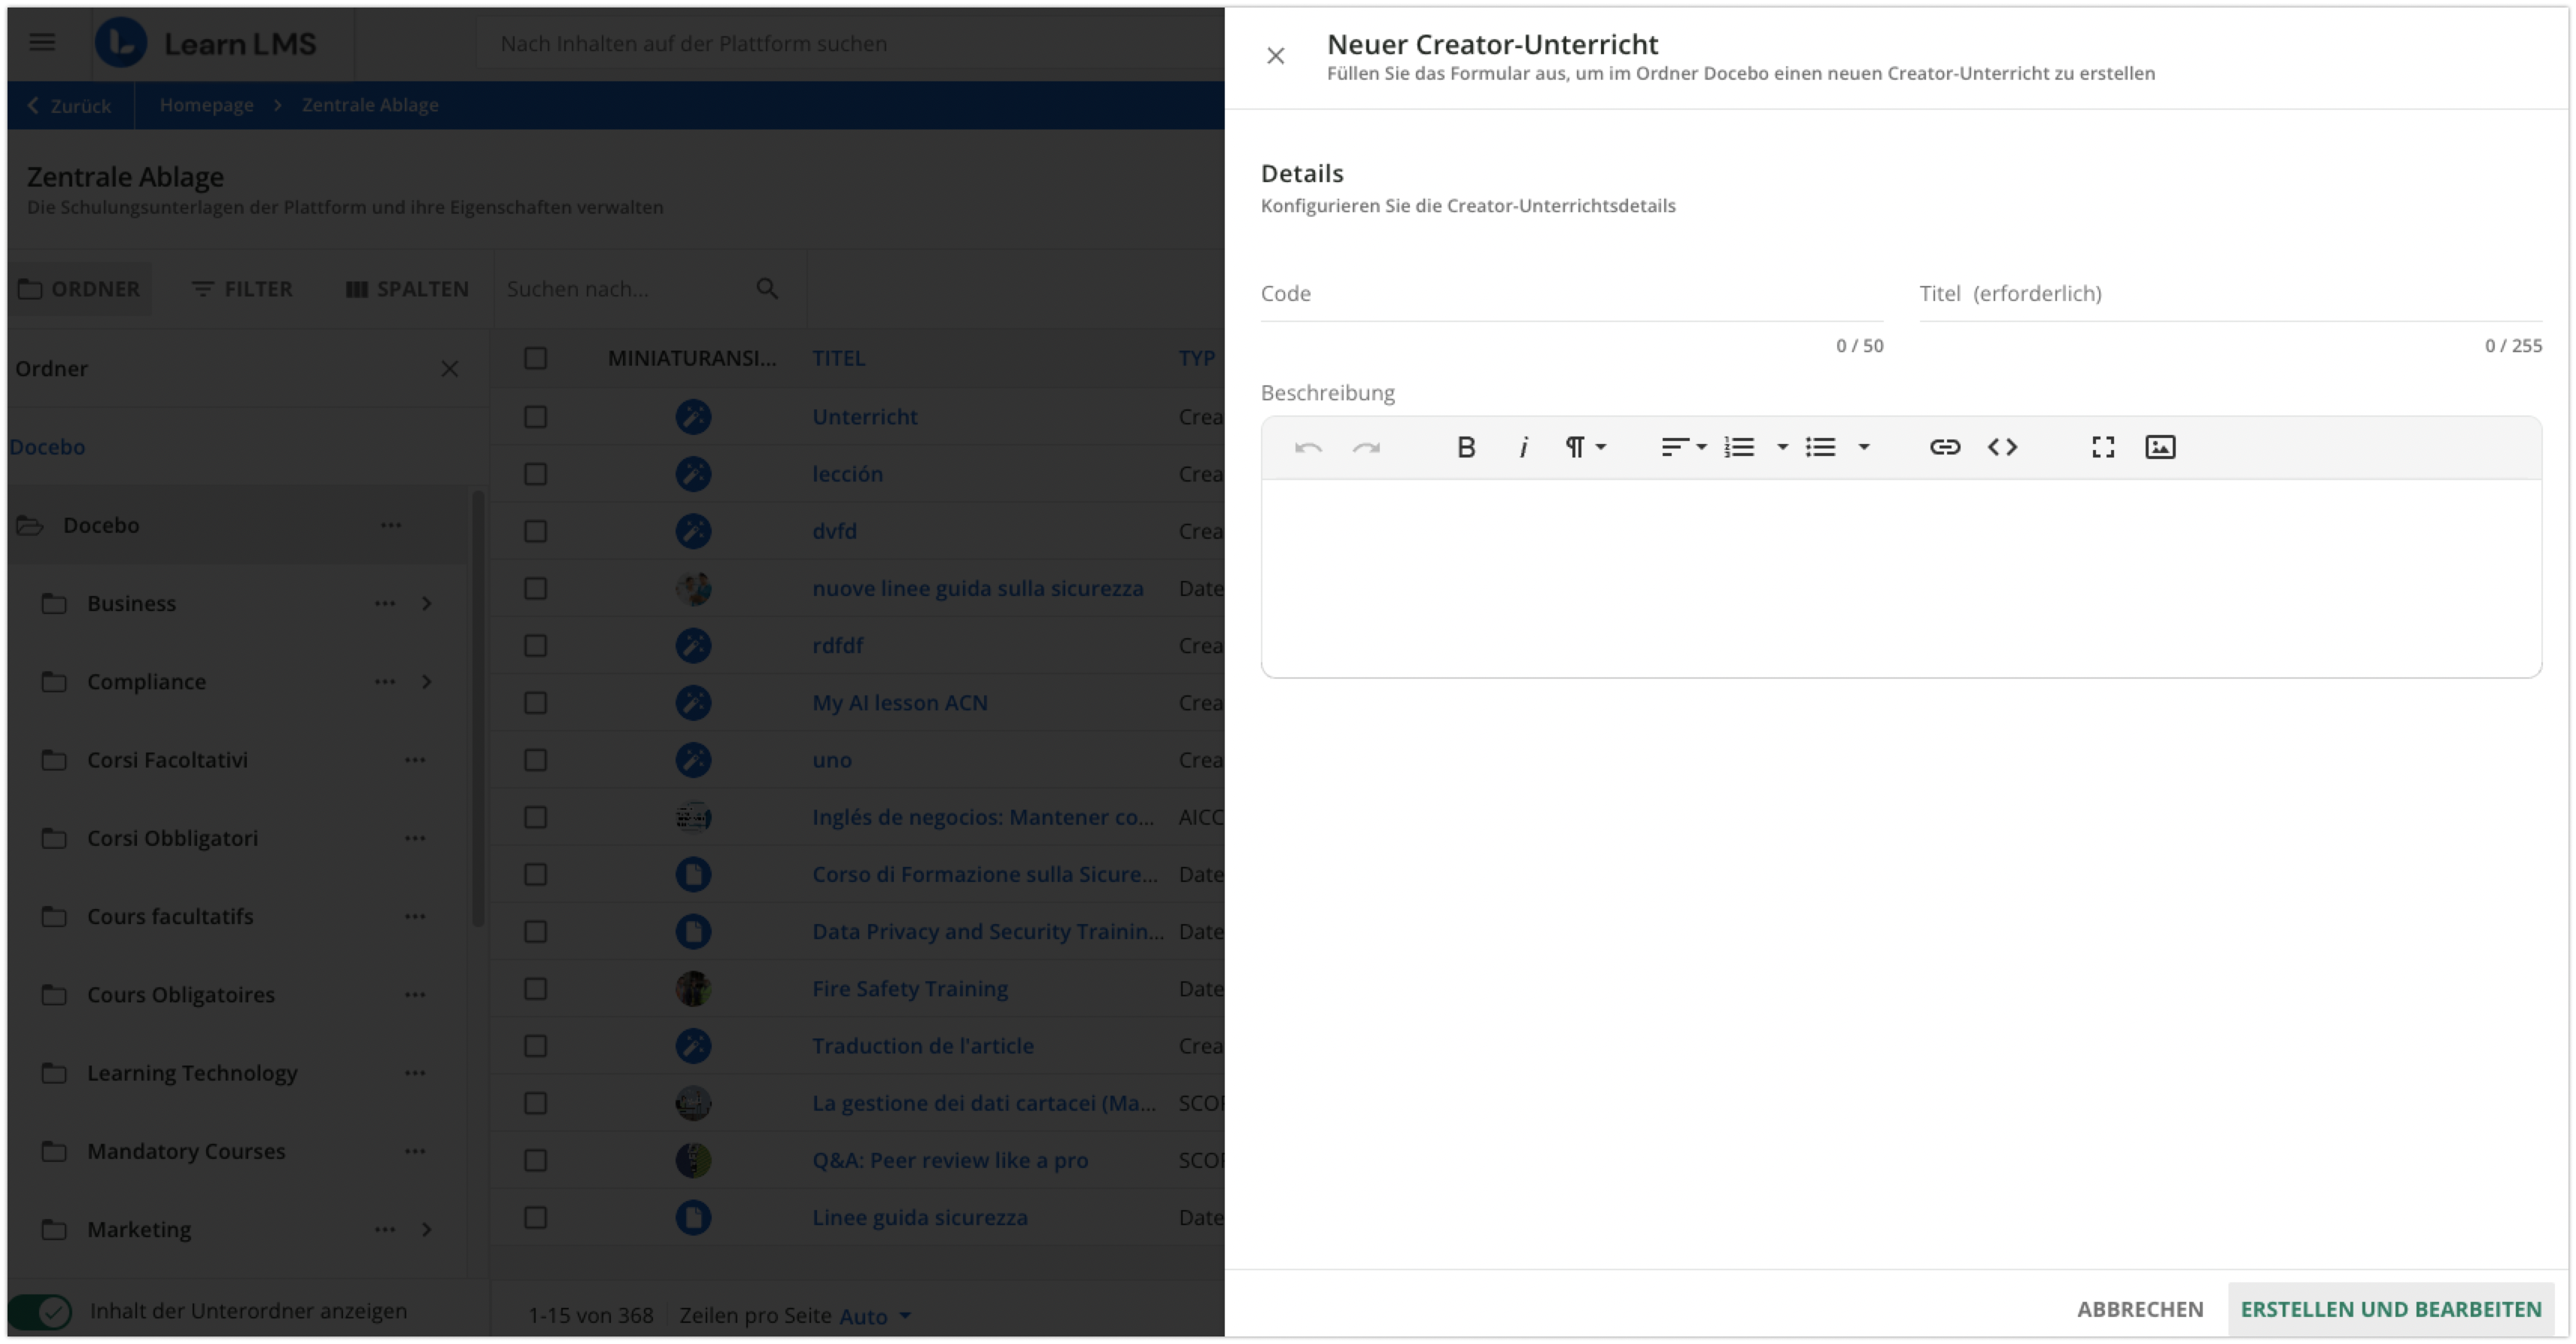
Task: Tick the checkbox for Unterricht row
Action: pos(536,417)
